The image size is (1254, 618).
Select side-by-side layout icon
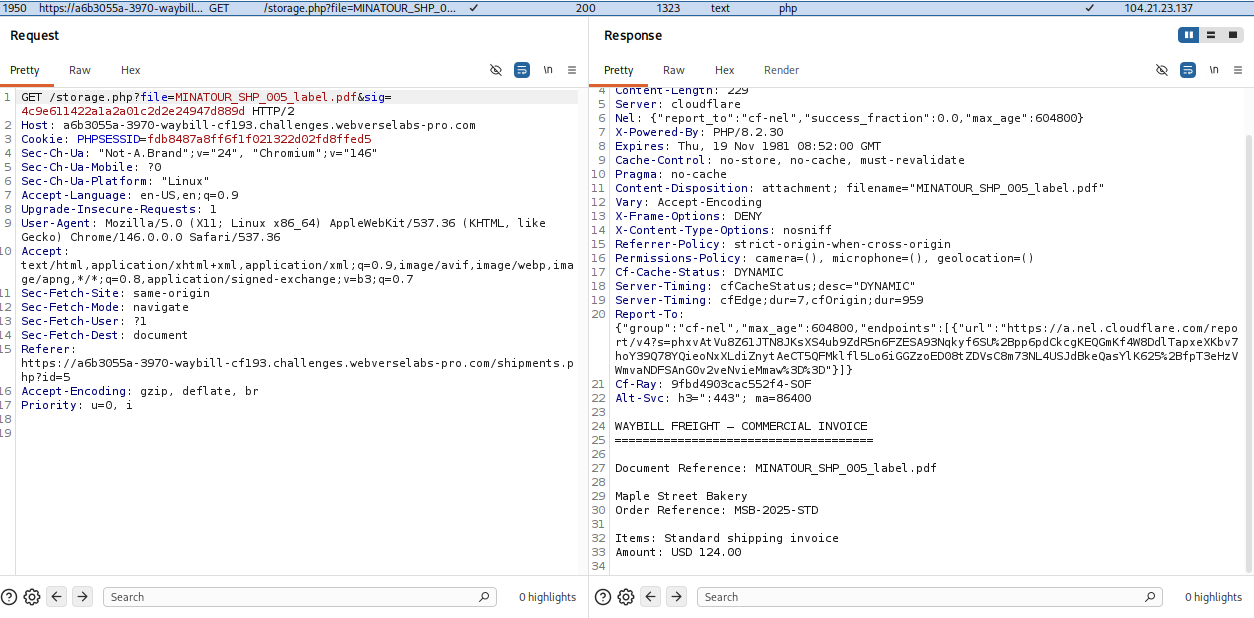pyautogui.click(x=1189, y=35)
